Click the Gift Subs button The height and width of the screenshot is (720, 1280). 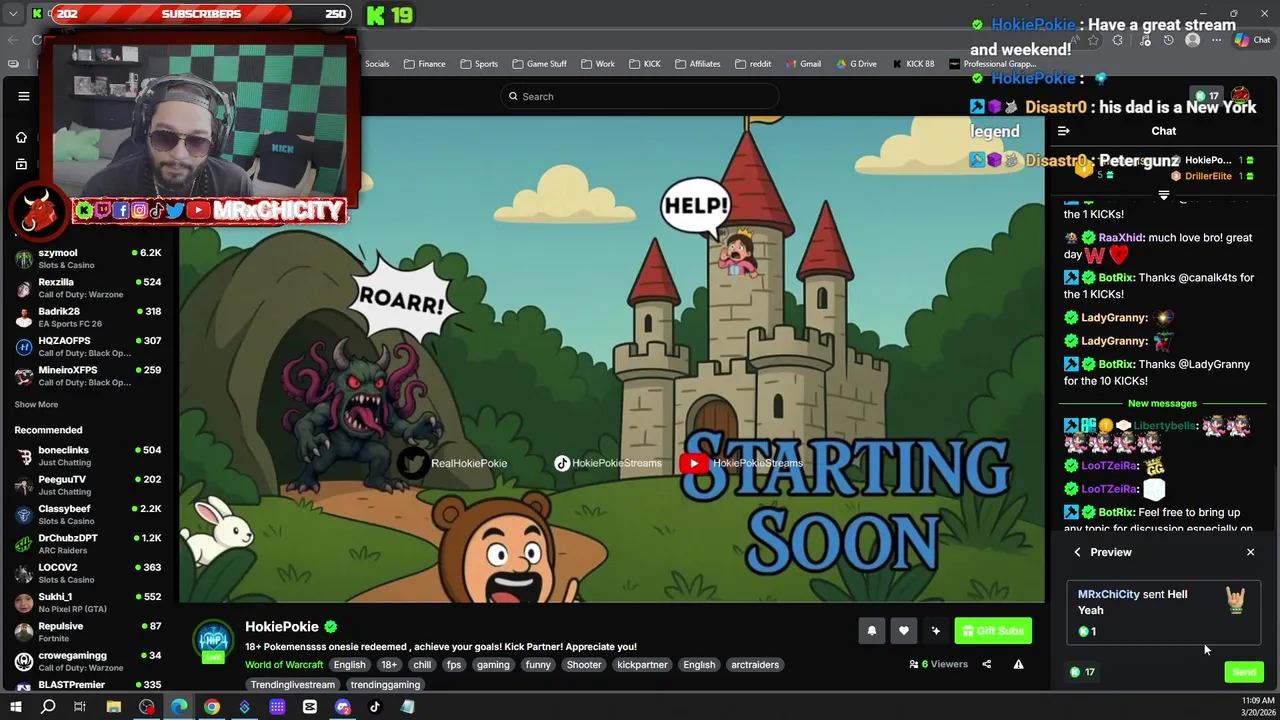click(x=993, y=631)
